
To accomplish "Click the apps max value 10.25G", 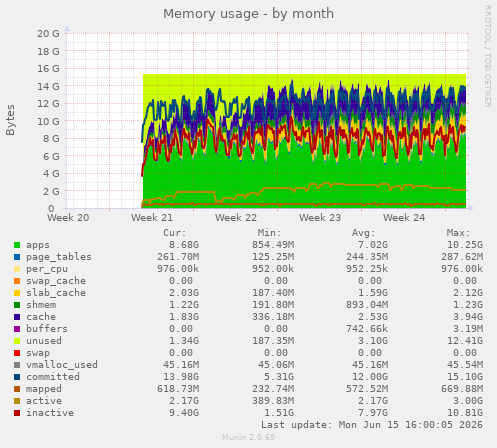I will pos(465,245).
